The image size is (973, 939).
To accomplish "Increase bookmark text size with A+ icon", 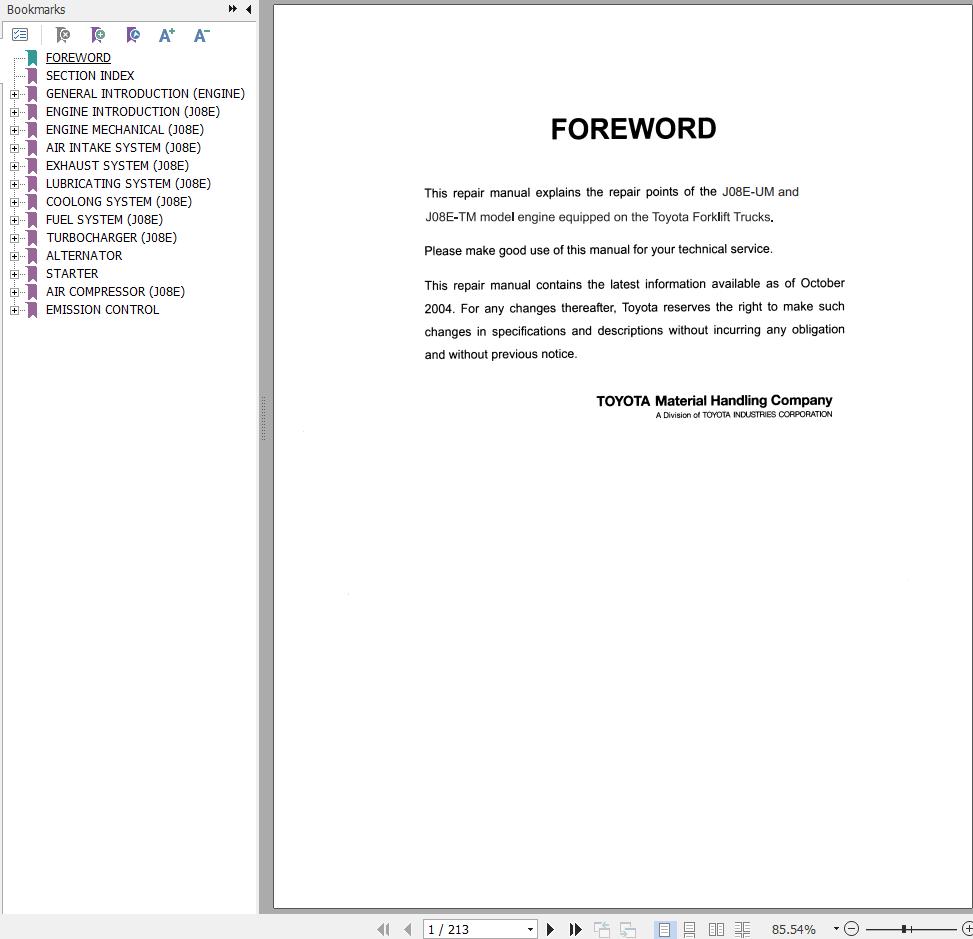I will [166, 34].
